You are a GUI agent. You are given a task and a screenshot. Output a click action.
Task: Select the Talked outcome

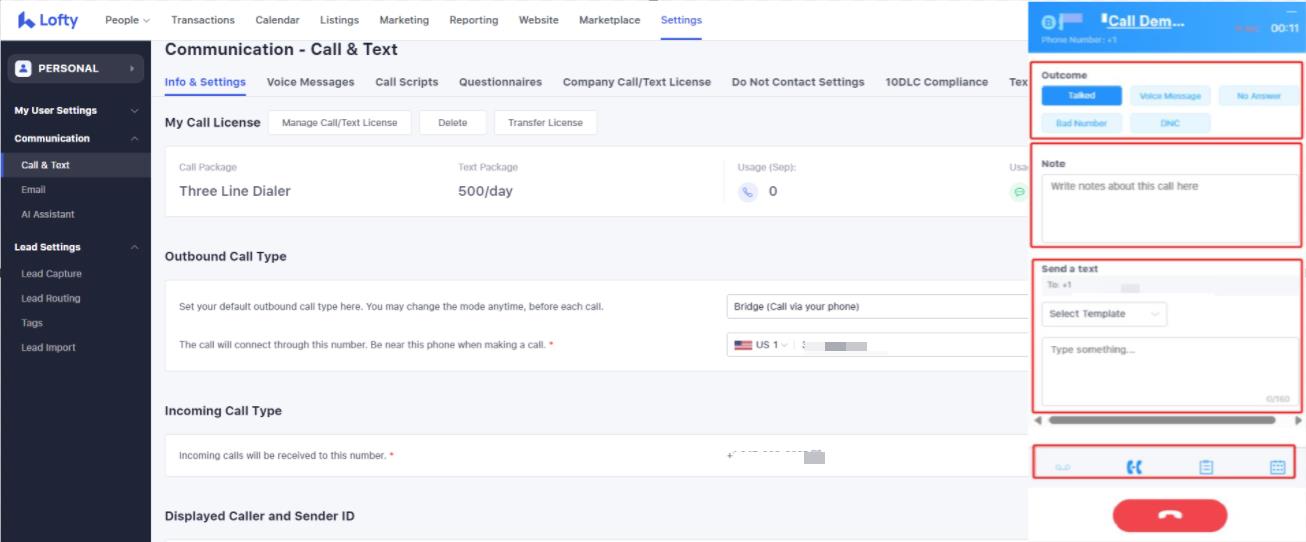click(1081, 96)
